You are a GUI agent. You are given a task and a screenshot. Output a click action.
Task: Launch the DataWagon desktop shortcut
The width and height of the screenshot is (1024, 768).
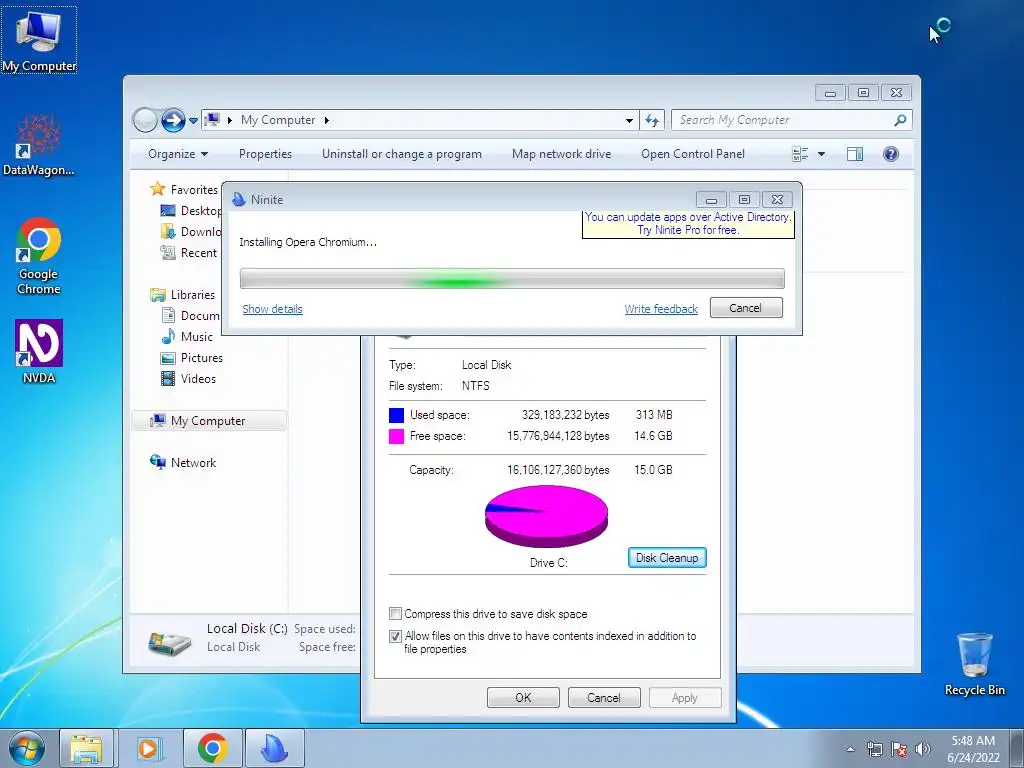point(39,144)
